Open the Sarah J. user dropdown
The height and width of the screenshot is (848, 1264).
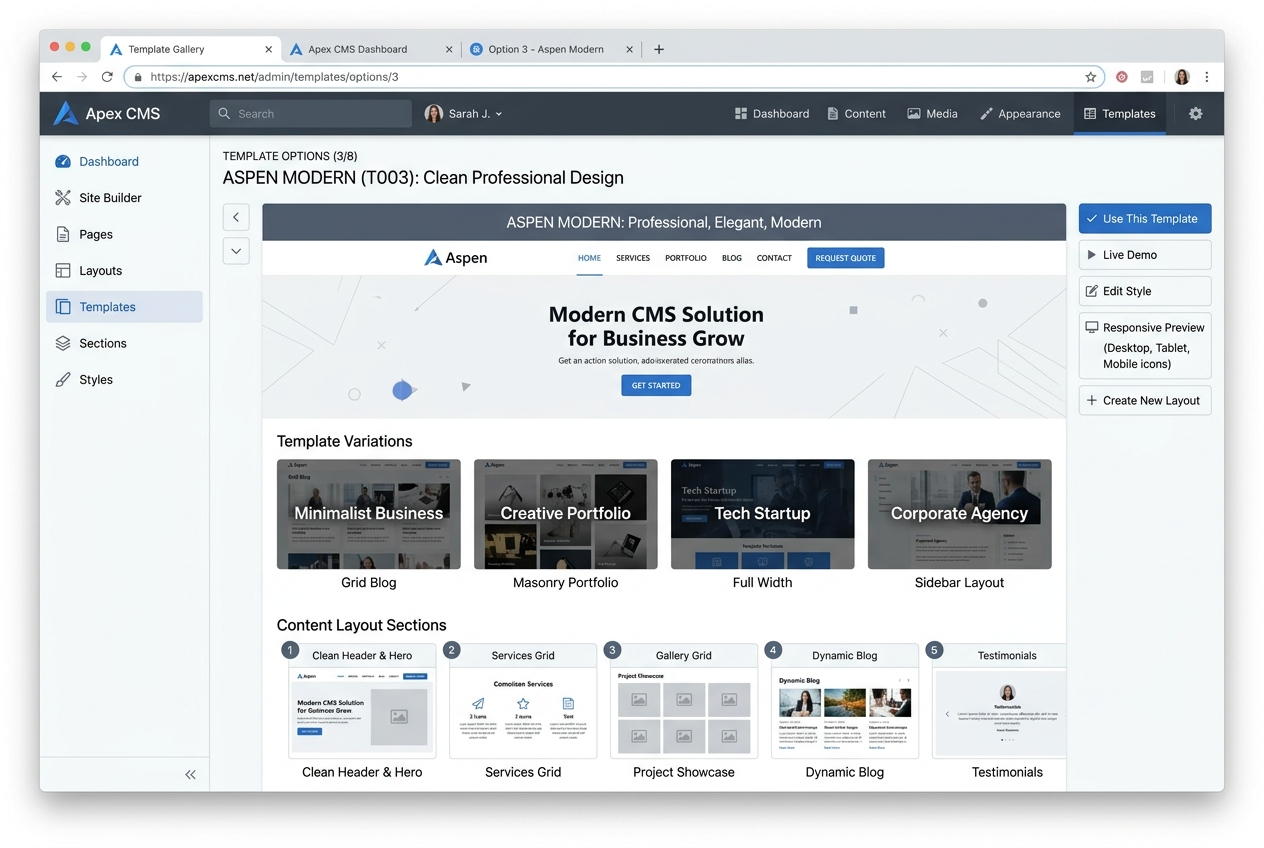tap(463, 114)
